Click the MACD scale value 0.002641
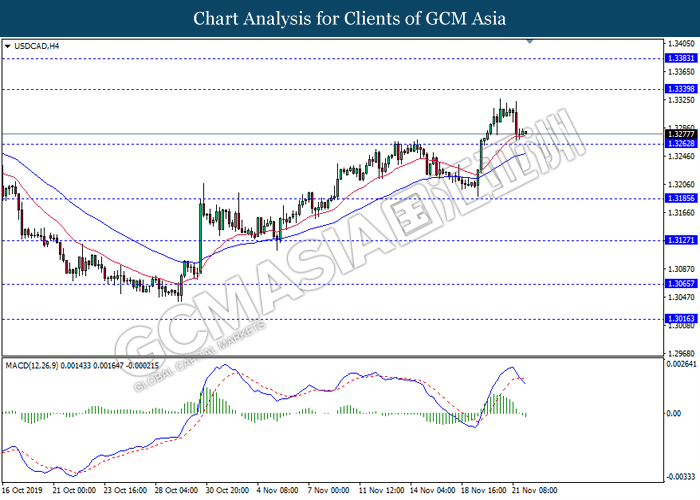The height and width of the screenshot is (500, 700). click(x=681, y=364)
